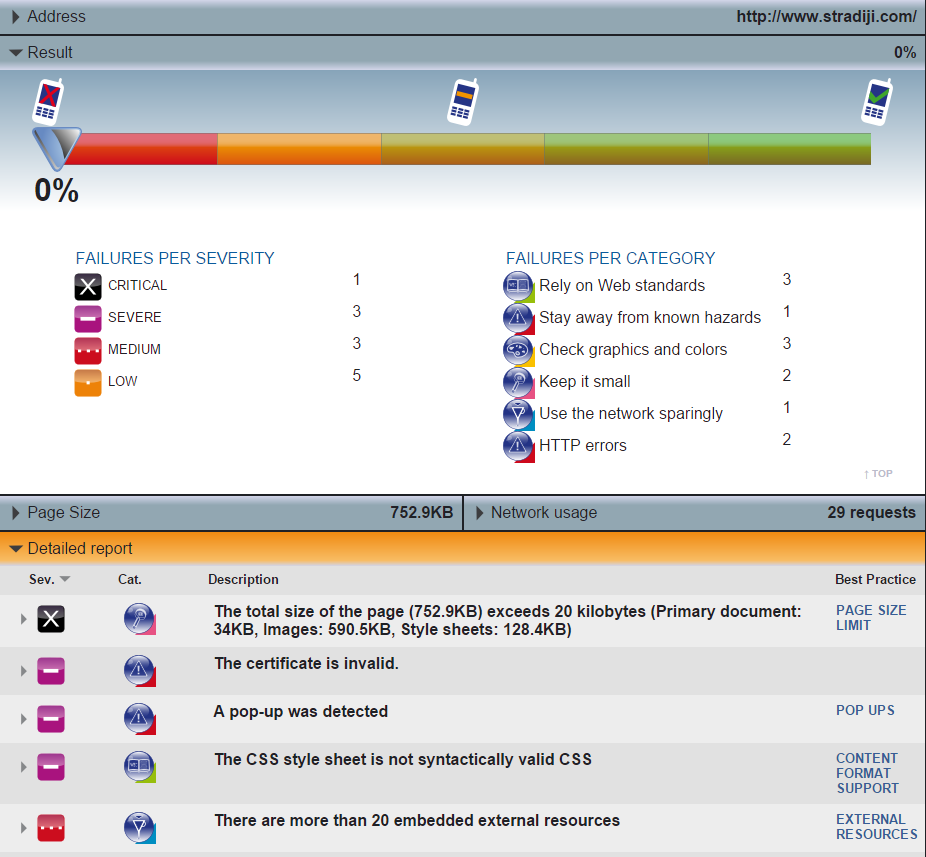
Task: Click the LOW severity orange icon
Action: (x=88, y=383)
